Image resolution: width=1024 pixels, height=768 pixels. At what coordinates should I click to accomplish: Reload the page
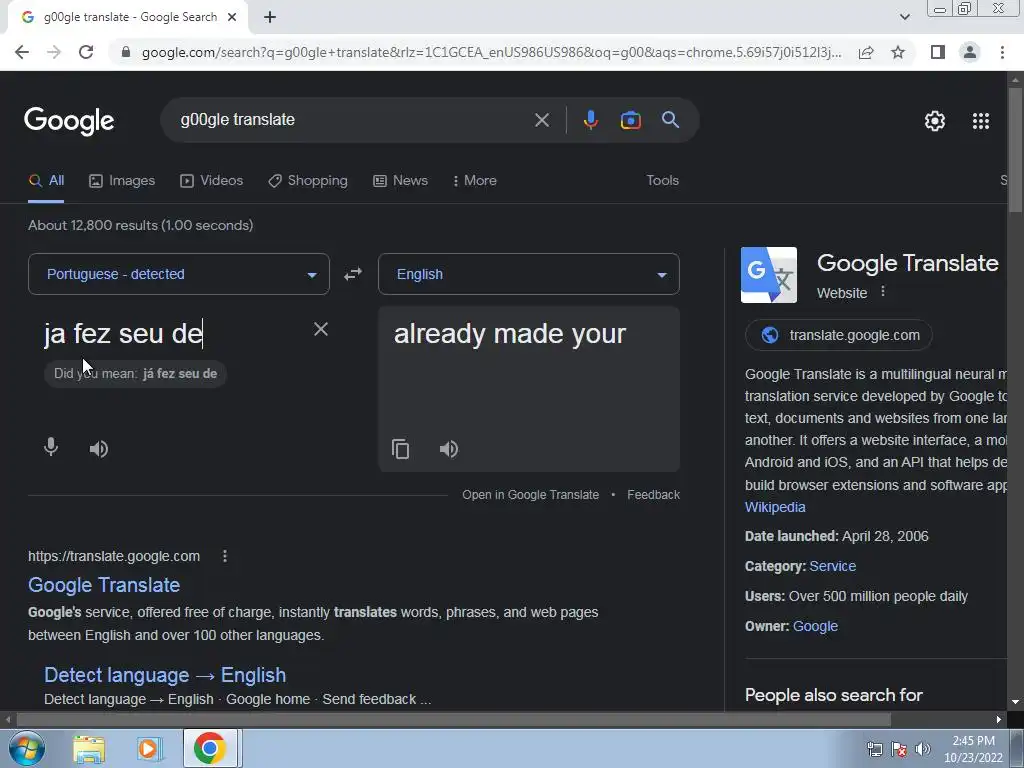(x=86, y=52)
